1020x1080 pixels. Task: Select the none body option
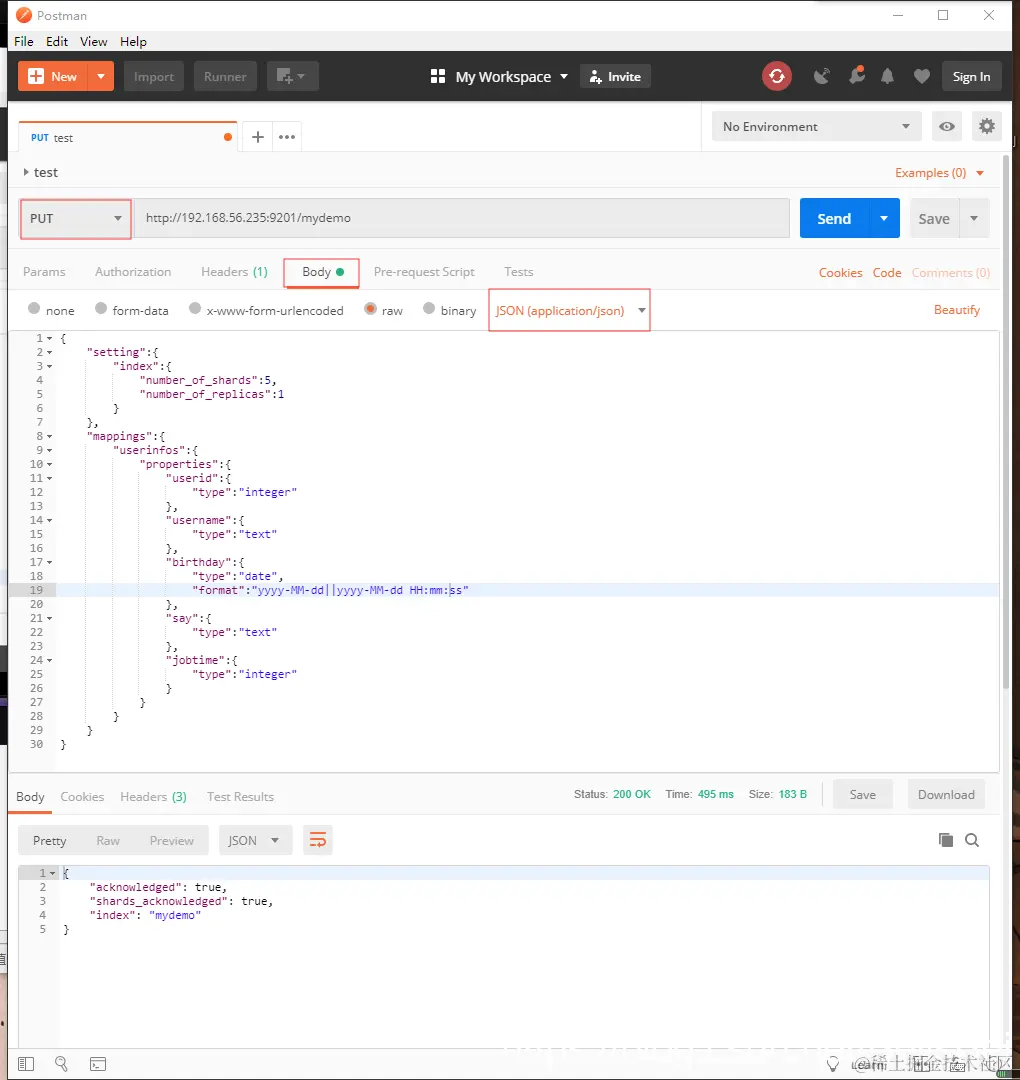click(x=34, y=309)
